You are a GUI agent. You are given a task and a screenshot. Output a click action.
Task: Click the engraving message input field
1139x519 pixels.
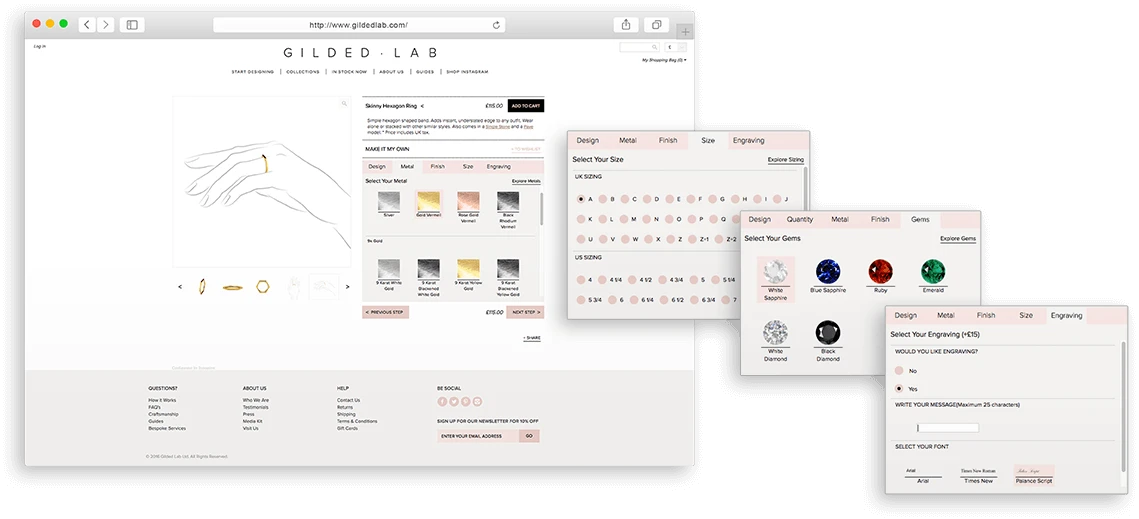947,428
